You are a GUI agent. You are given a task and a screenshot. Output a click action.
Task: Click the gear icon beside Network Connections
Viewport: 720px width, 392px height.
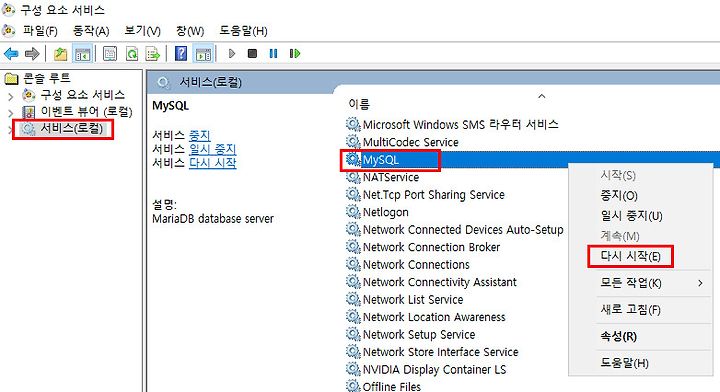pos(353,264)
